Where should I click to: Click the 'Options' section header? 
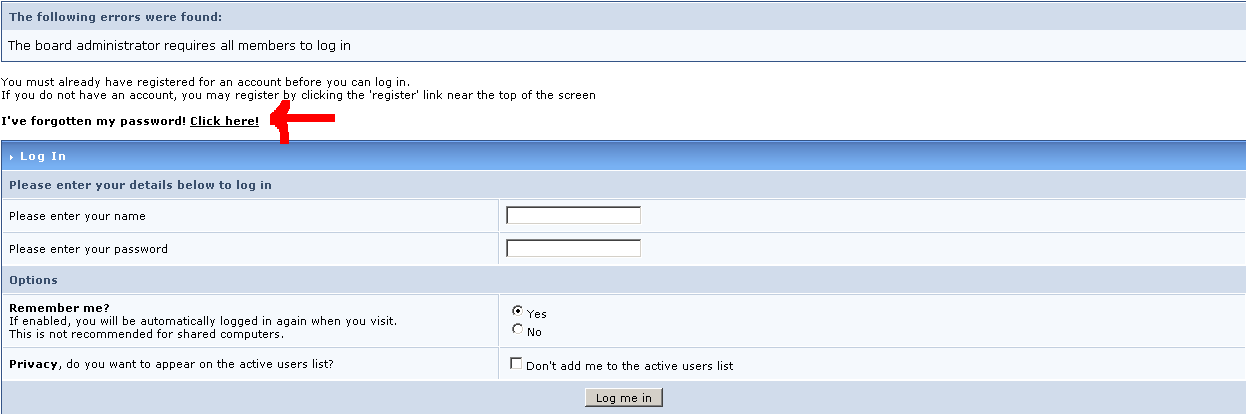coord(33,280)
